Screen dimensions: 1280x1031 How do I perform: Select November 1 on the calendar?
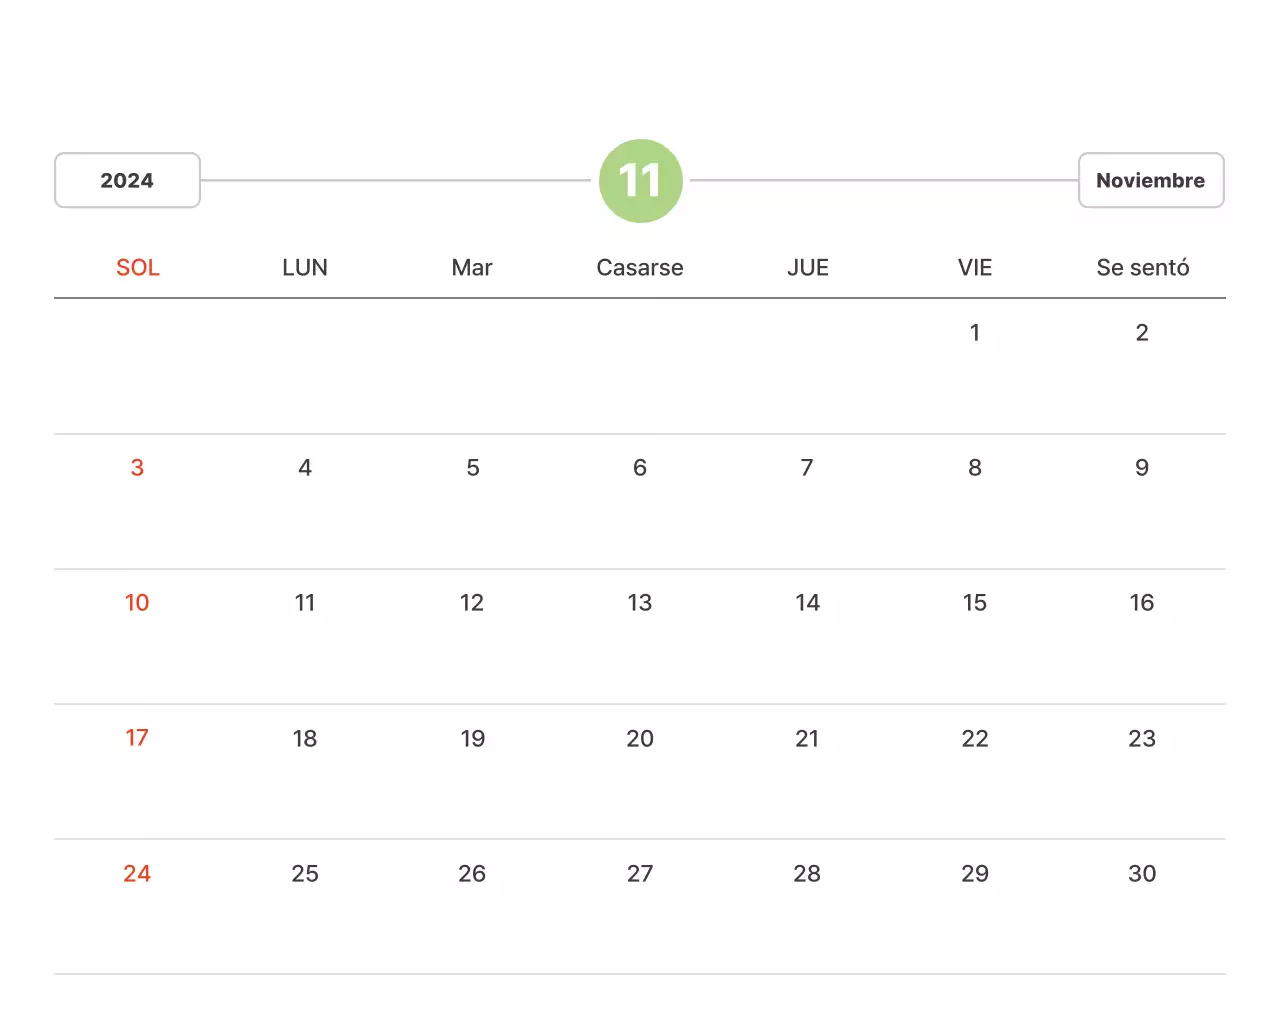[975, 333]
